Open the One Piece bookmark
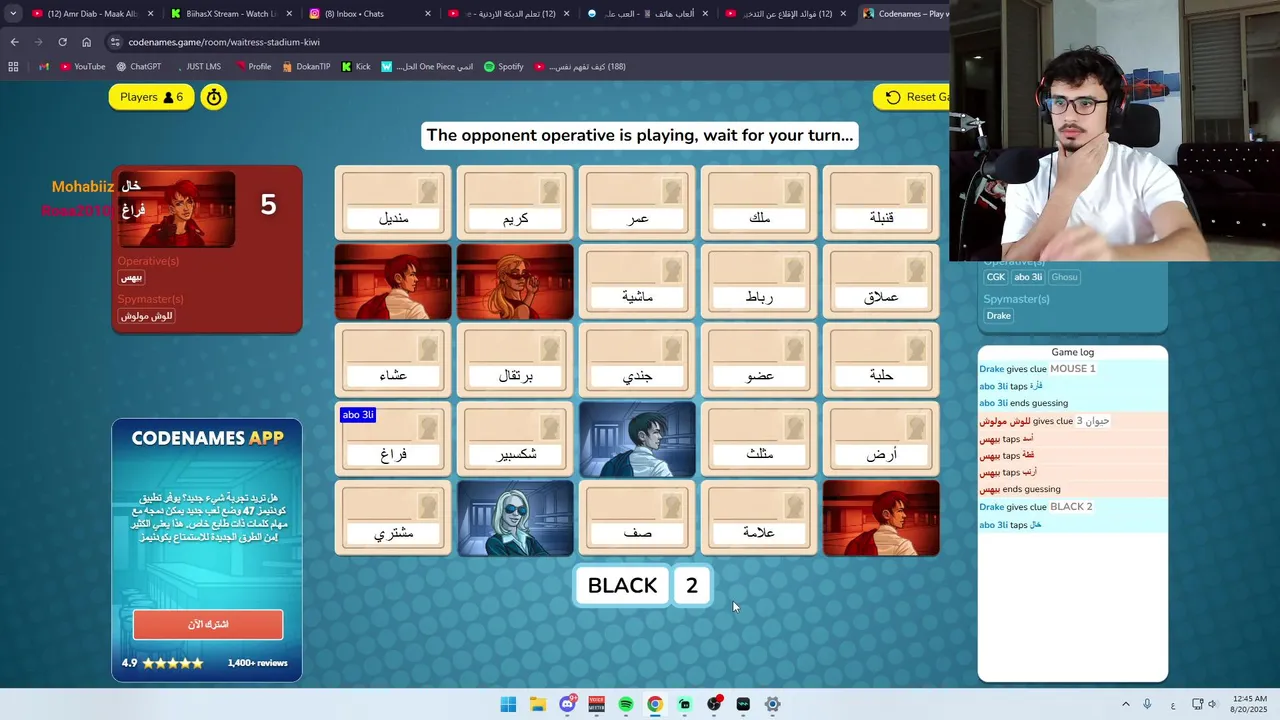This screenshot has width=1280, height=720. coord(427,67)
